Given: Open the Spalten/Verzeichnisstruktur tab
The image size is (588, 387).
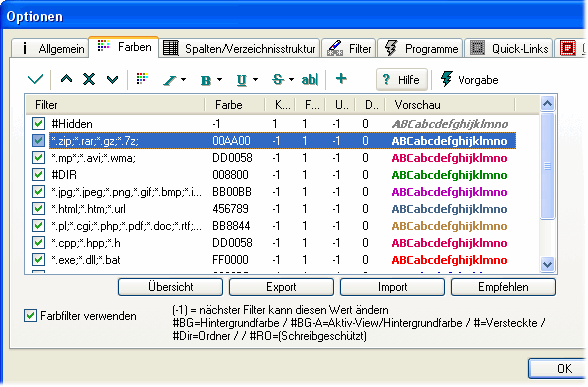Looking at the screenshot, I should point(239,48).
